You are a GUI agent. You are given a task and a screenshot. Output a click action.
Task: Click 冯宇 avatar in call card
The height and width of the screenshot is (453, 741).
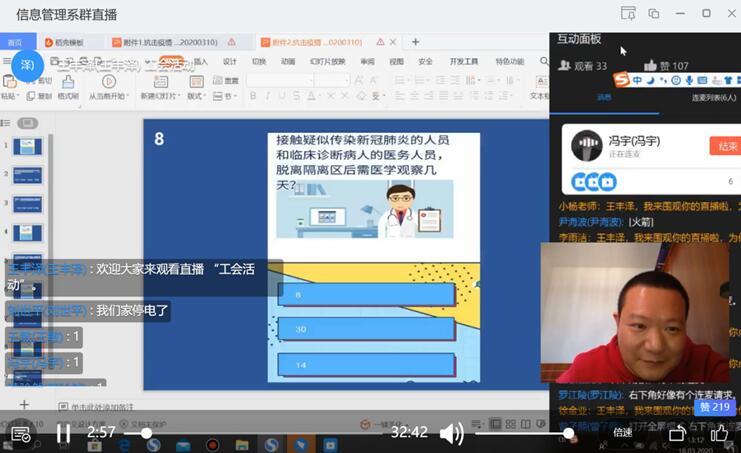pos(586,145)
